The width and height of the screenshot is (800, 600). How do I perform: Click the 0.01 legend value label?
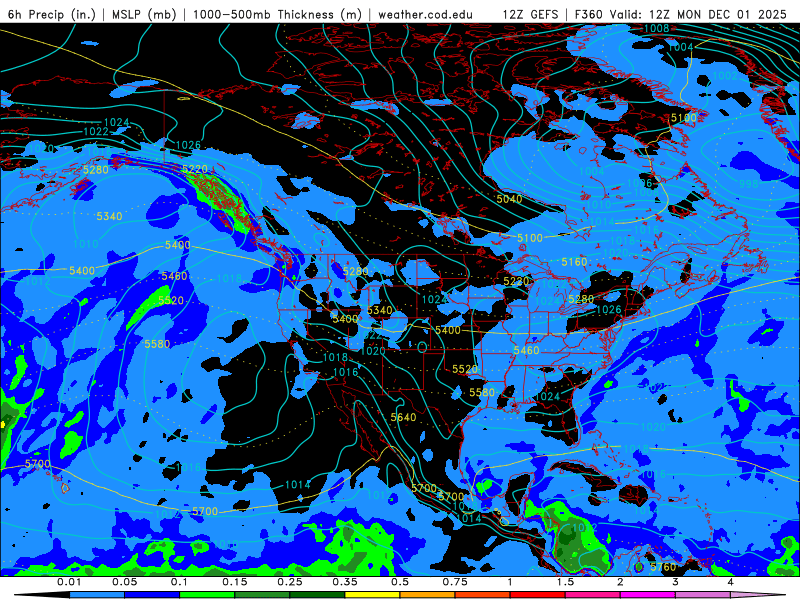tap(69, 582)
